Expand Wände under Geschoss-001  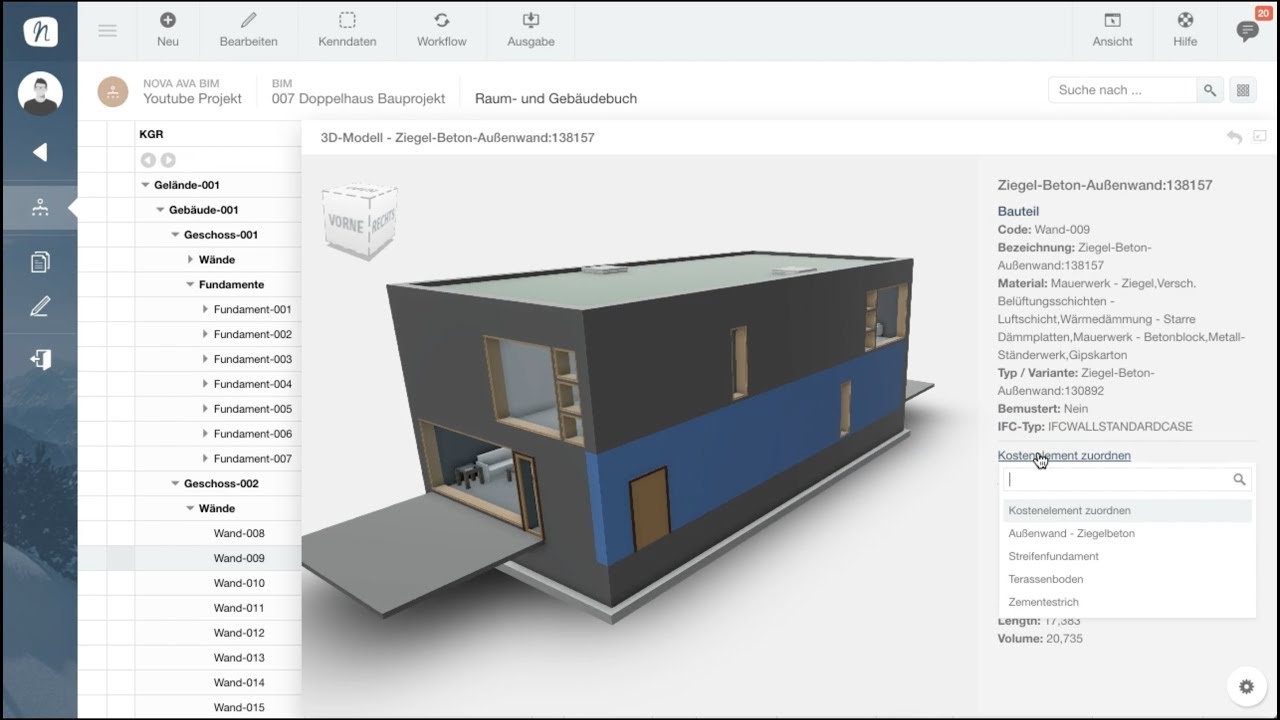tap(191, 260)
